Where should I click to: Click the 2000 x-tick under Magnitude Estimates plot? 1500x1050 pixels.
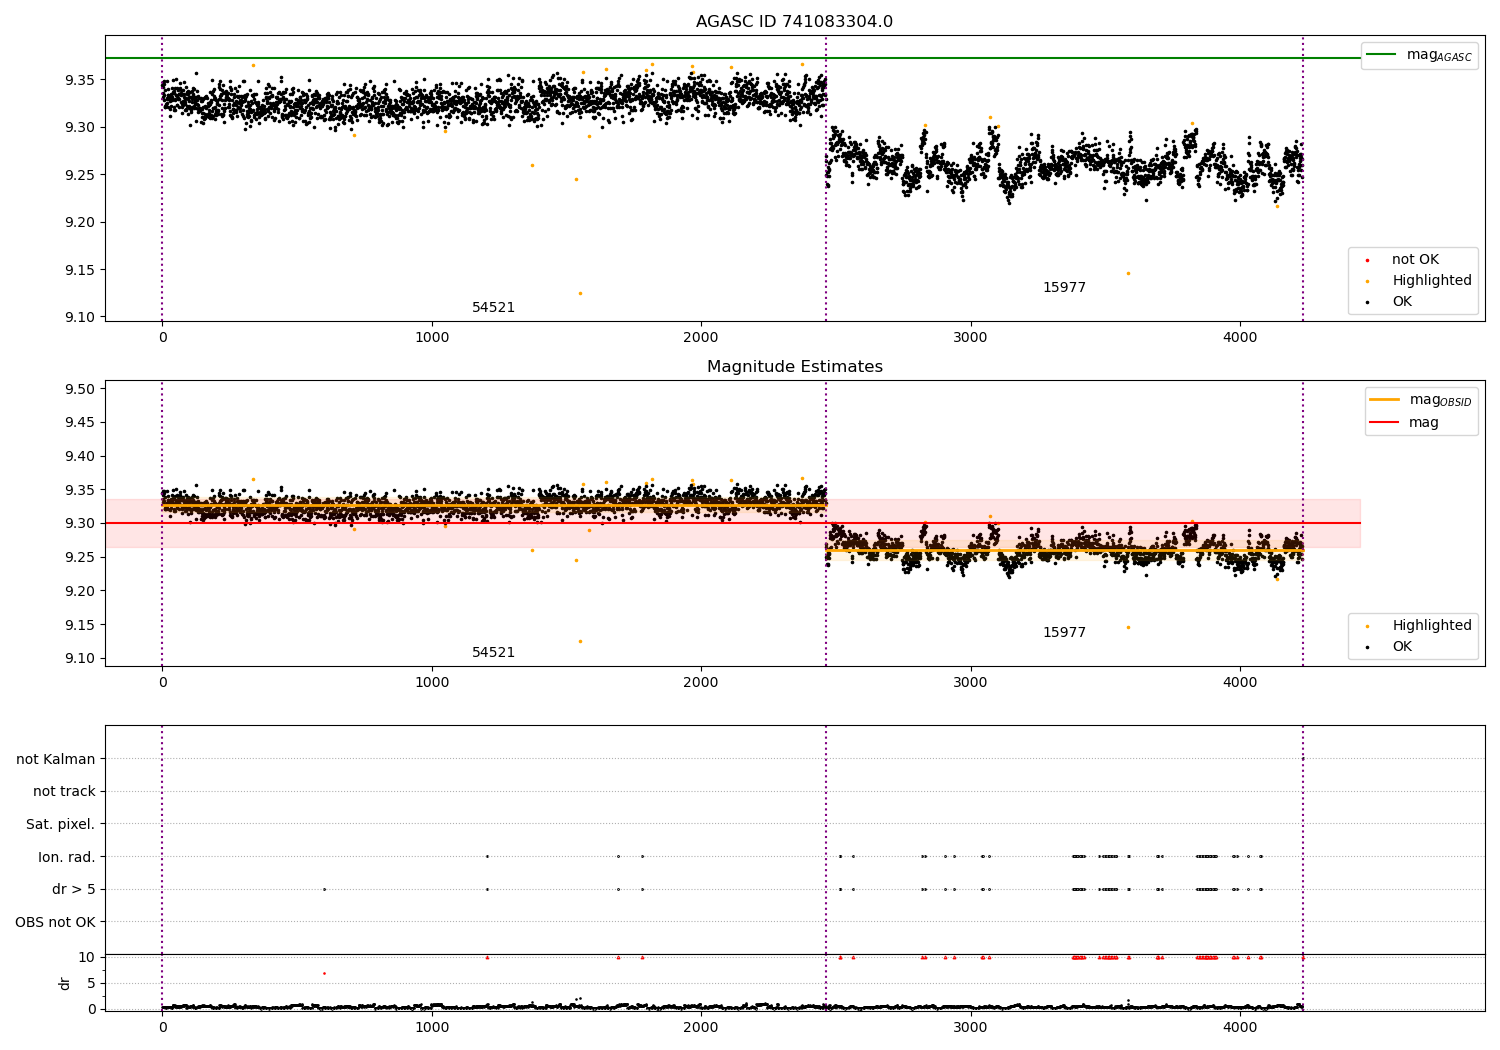701,682
